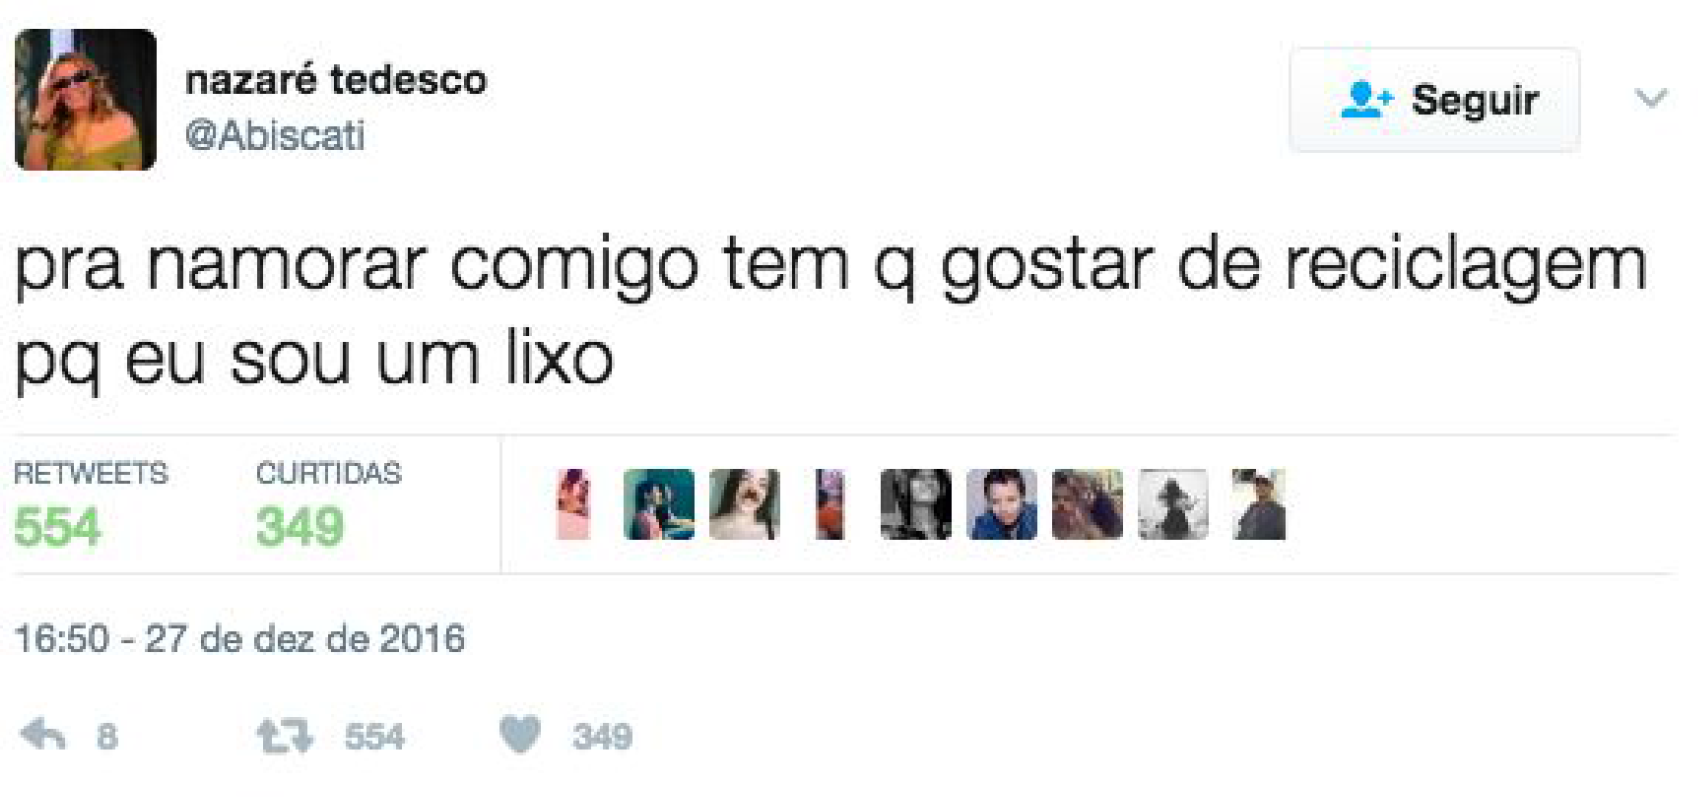Open the sixth liker avatar in blue
This screenshot has width=1698, height=797.
pyautogui.click(x=1002, y=505)
